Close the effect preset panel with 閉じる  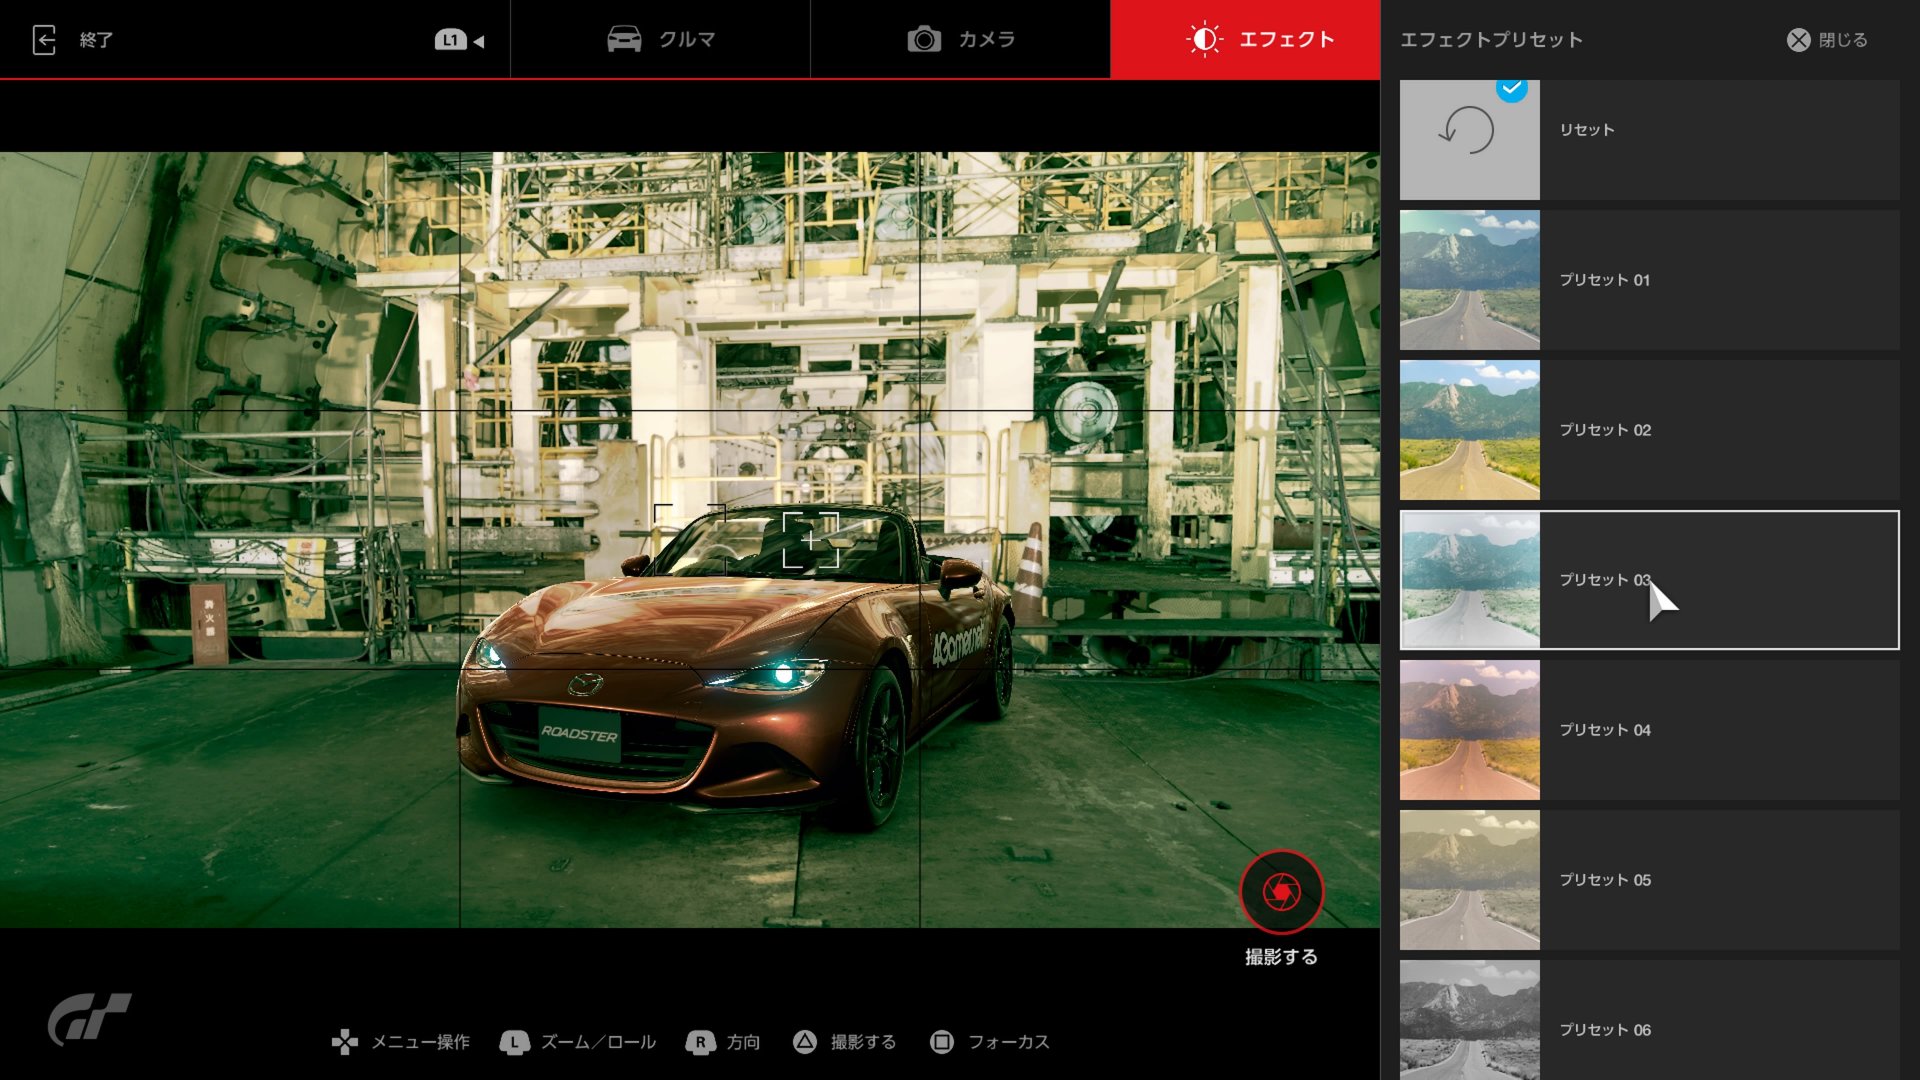(x=1827, y=40)
